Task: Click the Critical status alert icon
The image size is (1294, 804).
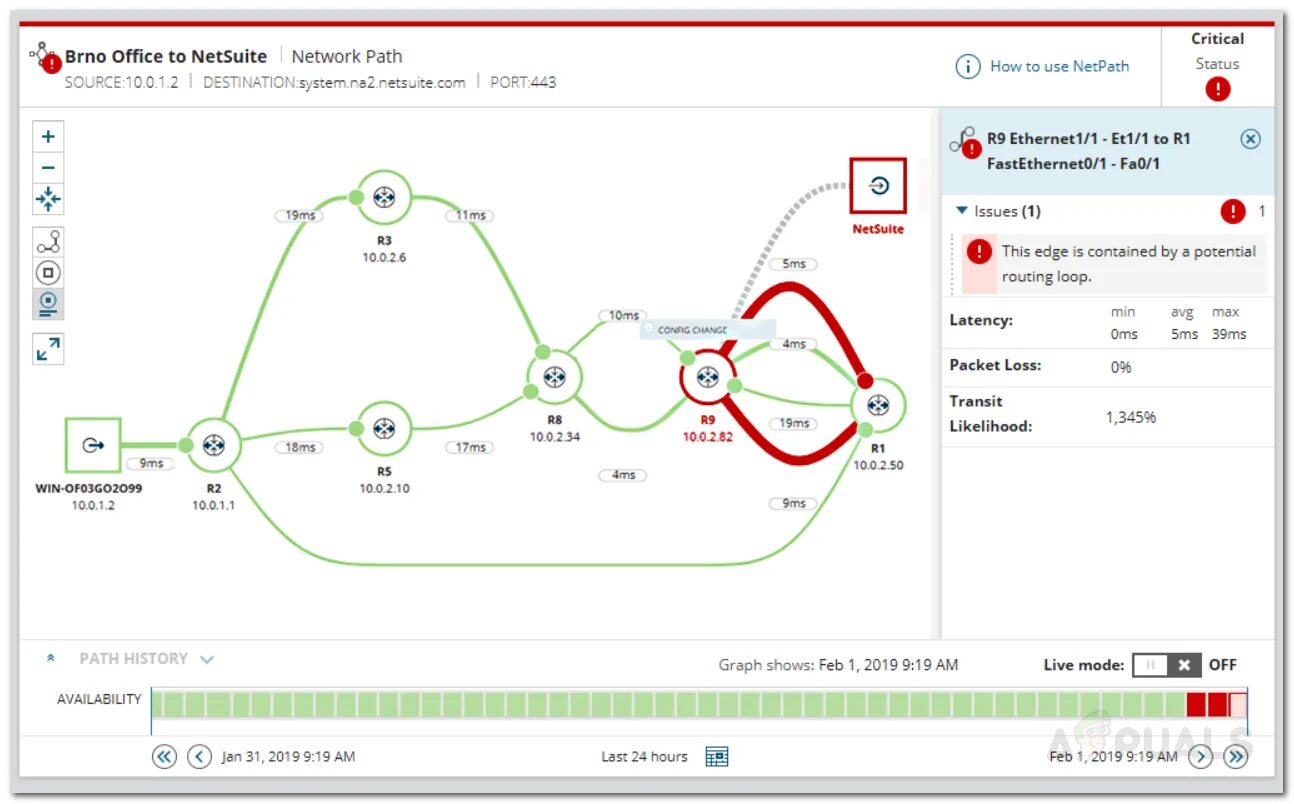Action: click(x=1217, y=88)
